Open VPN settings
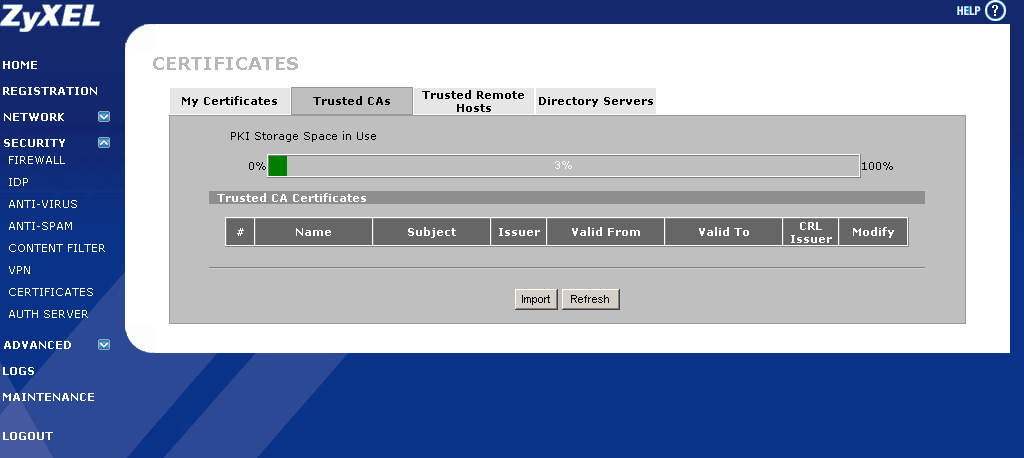The height and width of the screenshot is (458, 1024). click(x=20, y=270)
